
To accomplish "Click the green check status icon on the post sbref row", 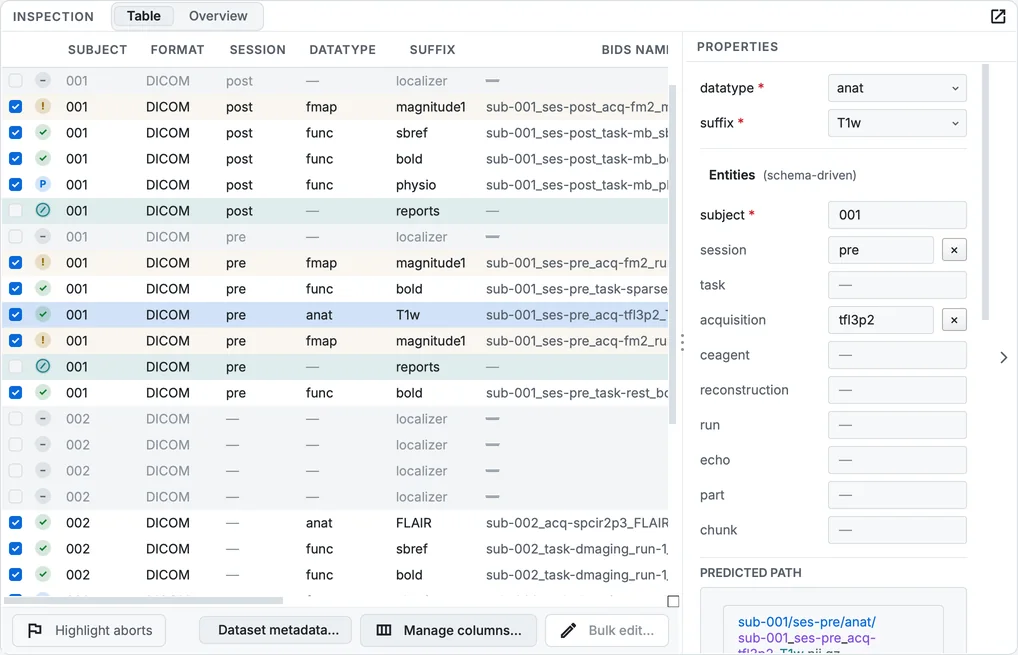I will 43,132.
